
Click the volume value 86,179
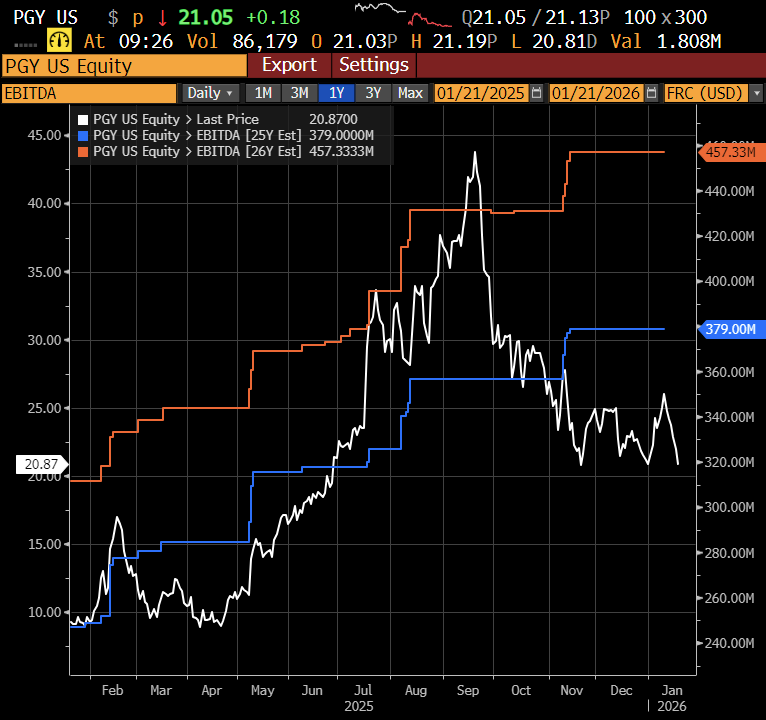tap(265, 42)
